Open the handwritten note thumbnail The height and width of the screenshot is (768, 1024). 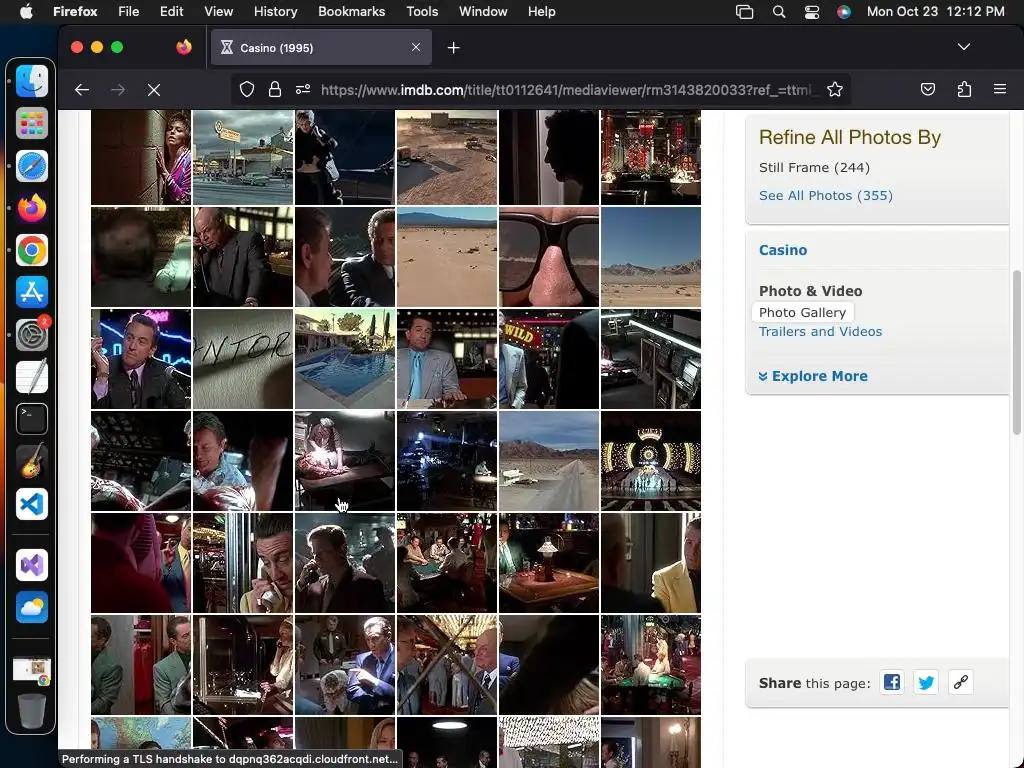[x=243, y=359]
